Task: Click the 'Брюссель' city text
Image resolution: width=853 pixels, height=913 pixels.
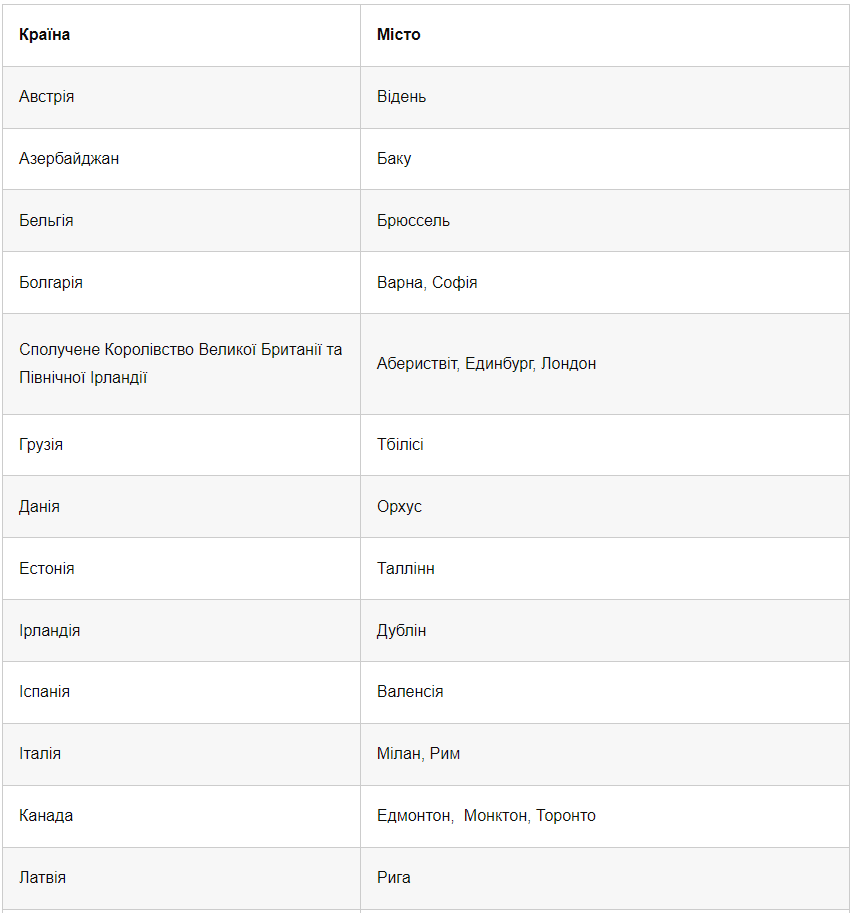Action: click(413, 221)
